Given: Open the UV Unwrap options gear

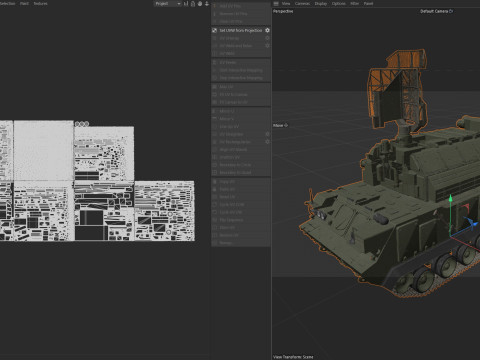Looking at the screenshot, I should (267, 38).
